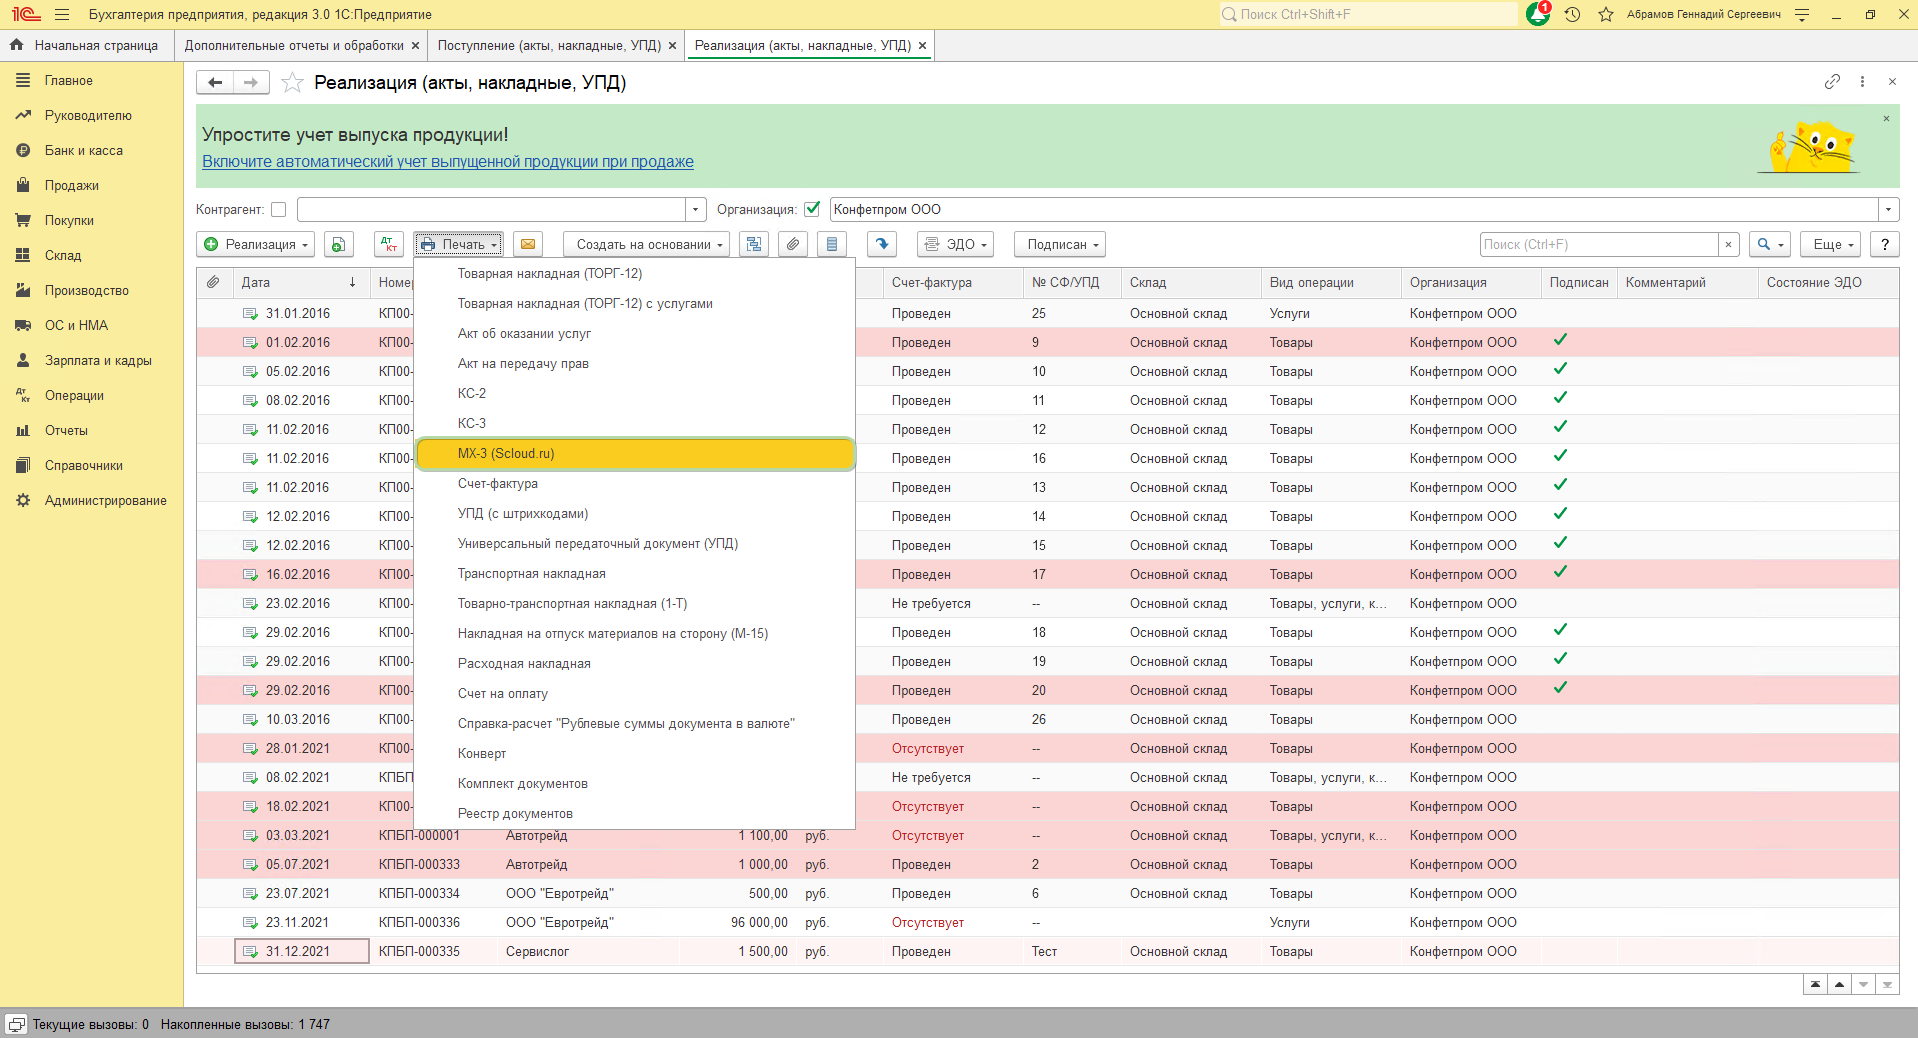Select row КПБП-000335 Сервислог

[x=1048, y=952]
